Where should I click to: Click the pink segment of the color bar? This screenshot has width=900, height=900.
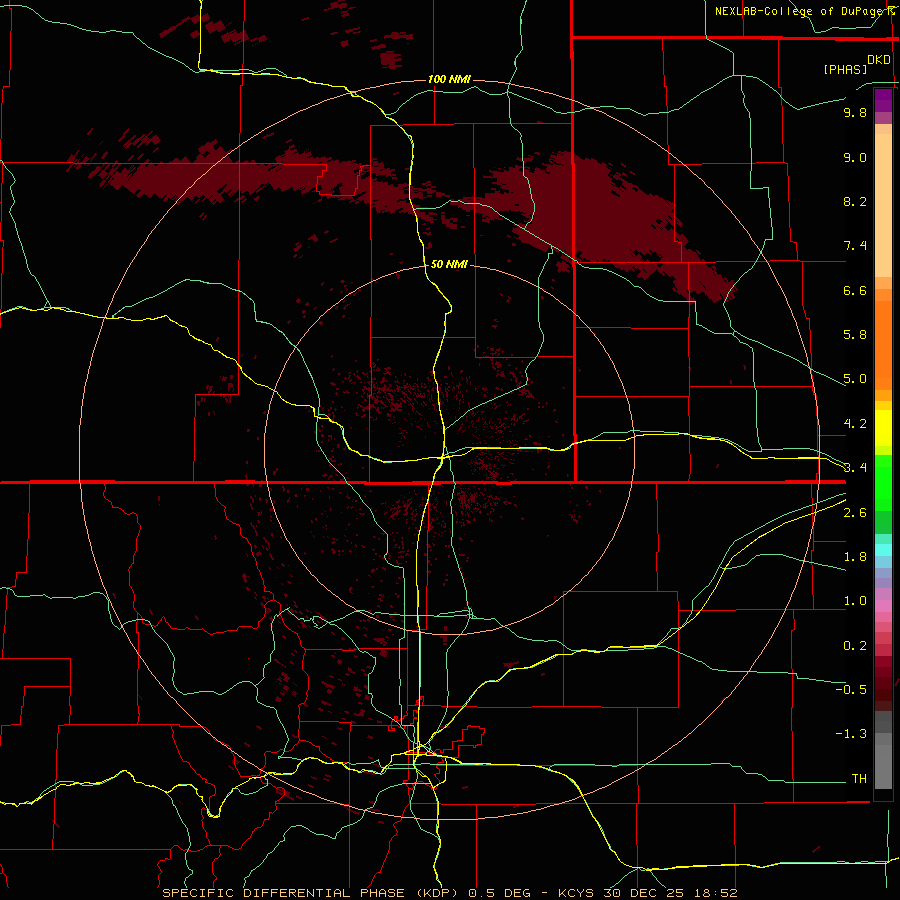click(883, 606)
